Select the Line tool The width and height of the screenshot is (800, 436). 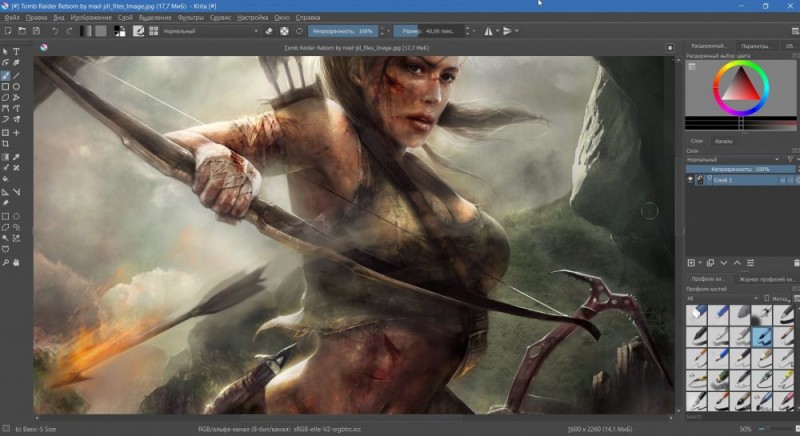(16, 75)
